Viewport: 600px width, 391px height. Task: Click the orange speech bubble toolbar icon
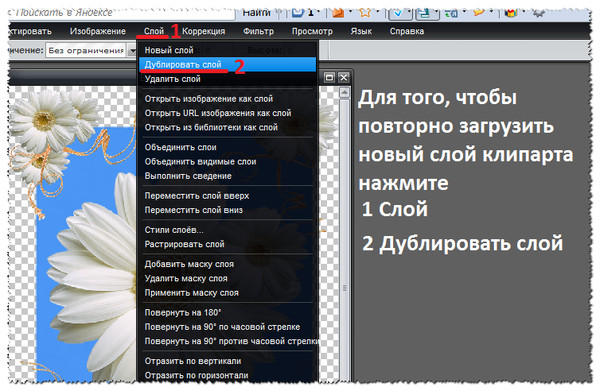479,13
